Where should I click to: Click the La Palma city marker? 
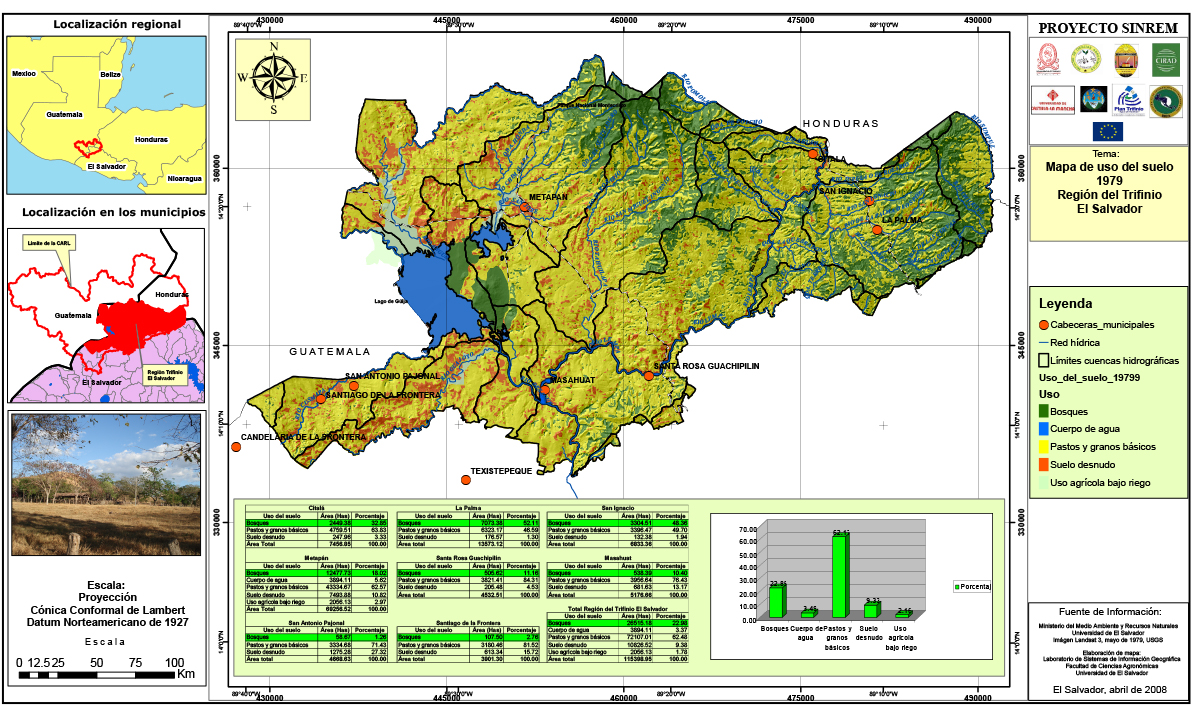(x=877, y=230)
